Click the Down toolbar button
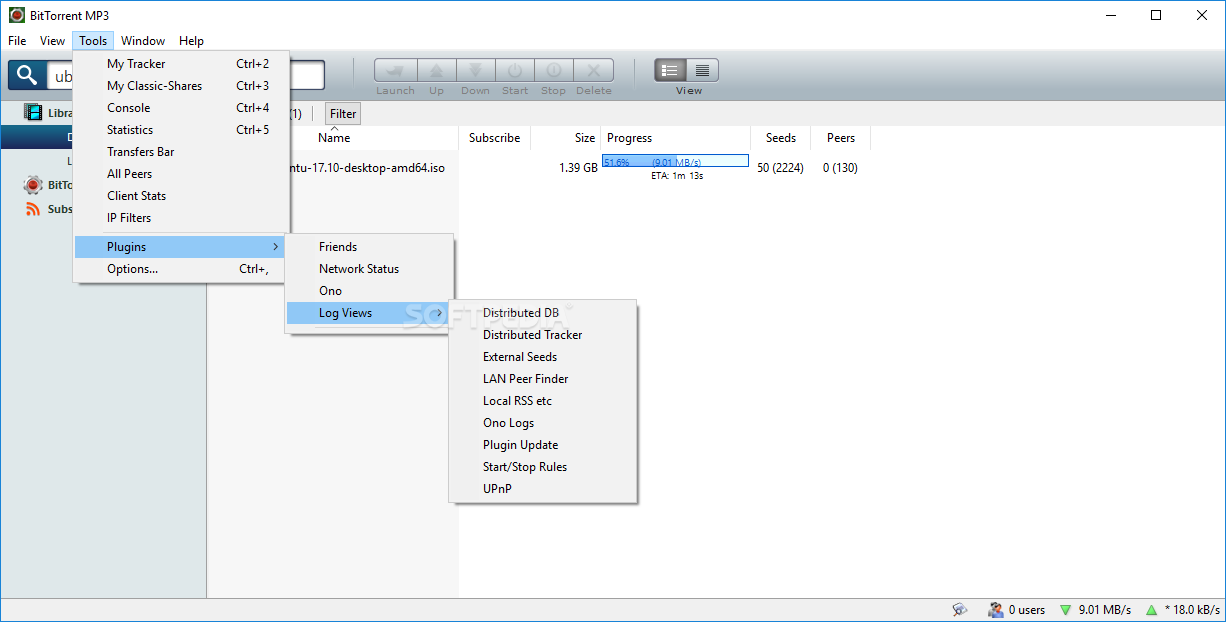The width and height of the screenshot is (1226, 622). (476, 71)
